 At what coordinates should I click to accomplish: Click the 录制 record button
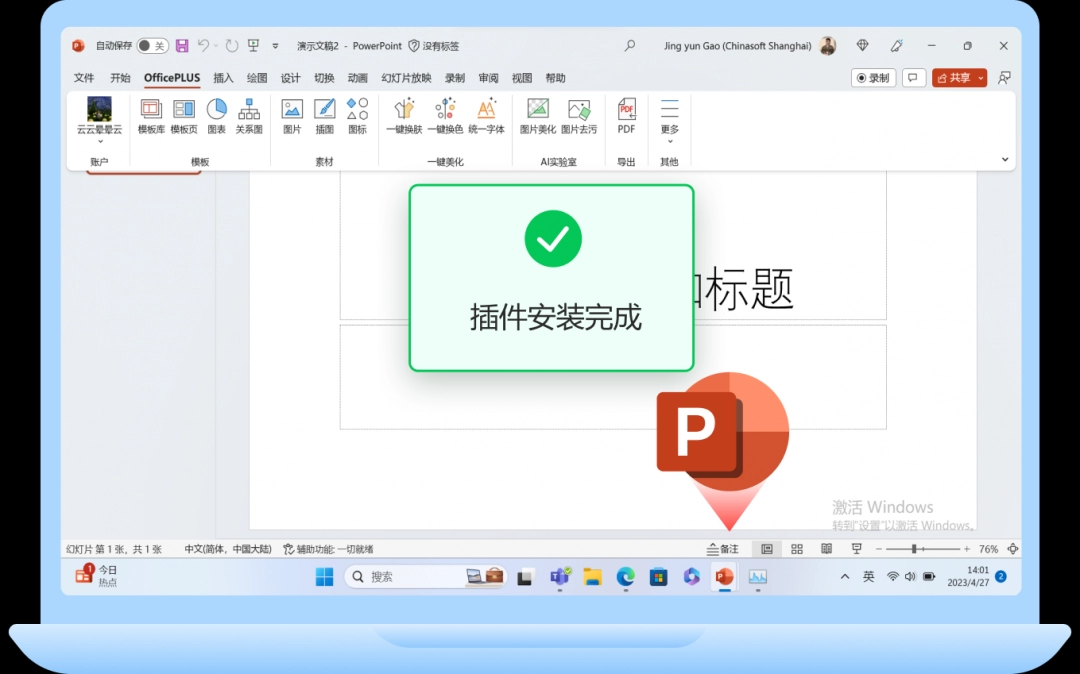coord(872,77)
